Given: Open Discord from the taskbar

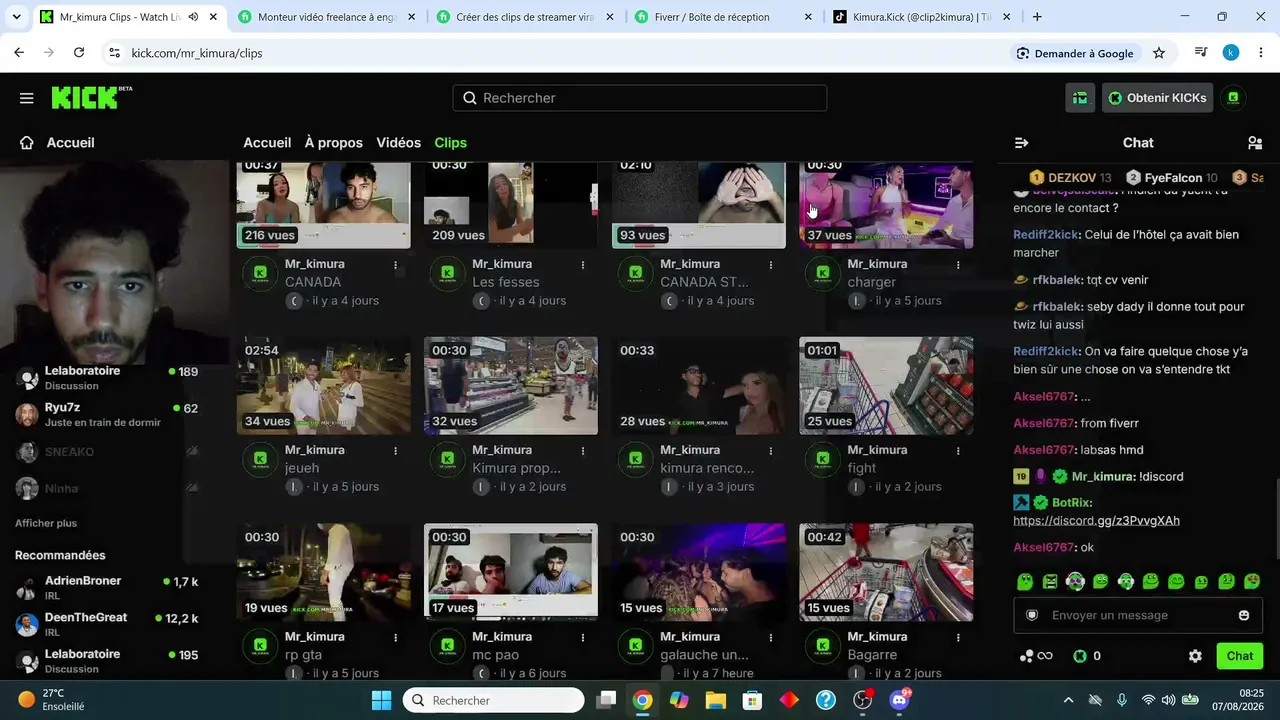Looking at the screenshot, I should (x=899, y=700).
